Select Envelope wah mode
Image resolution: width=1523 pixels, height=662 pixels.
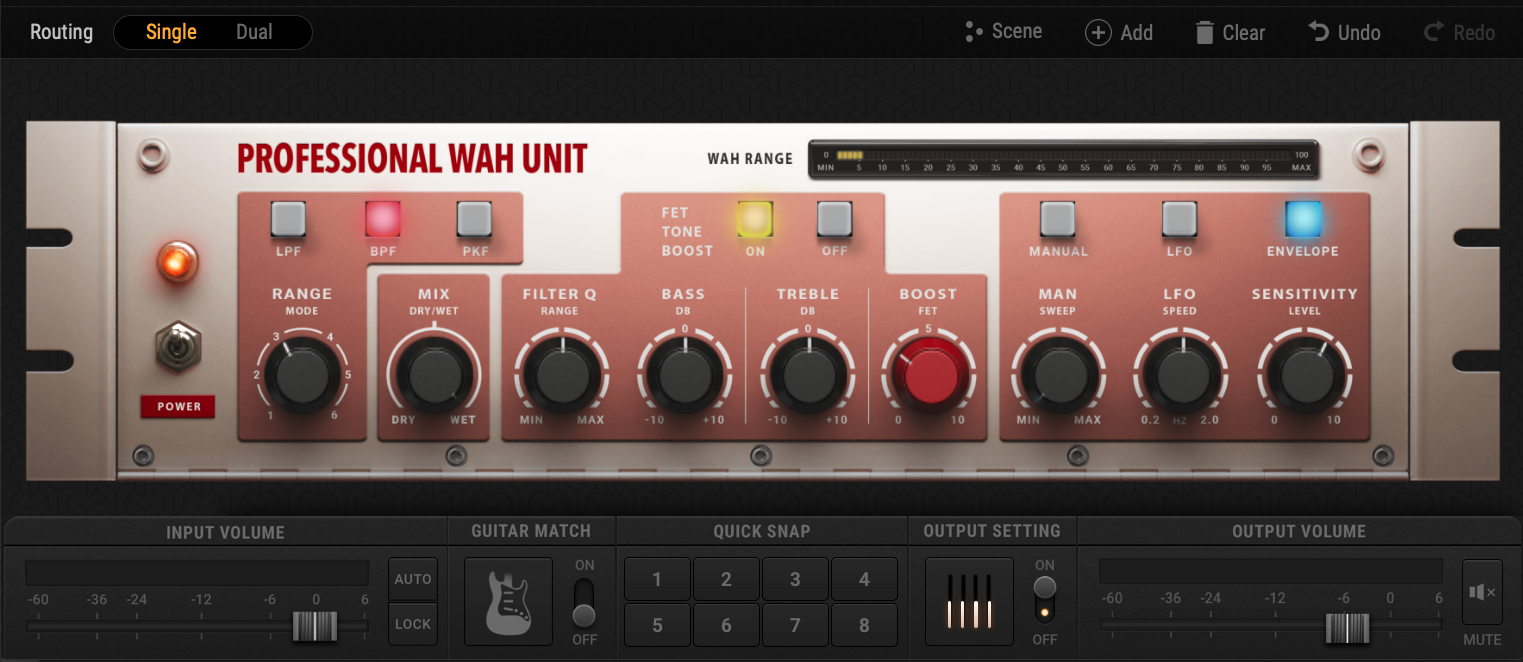(x=1303, y=218)
